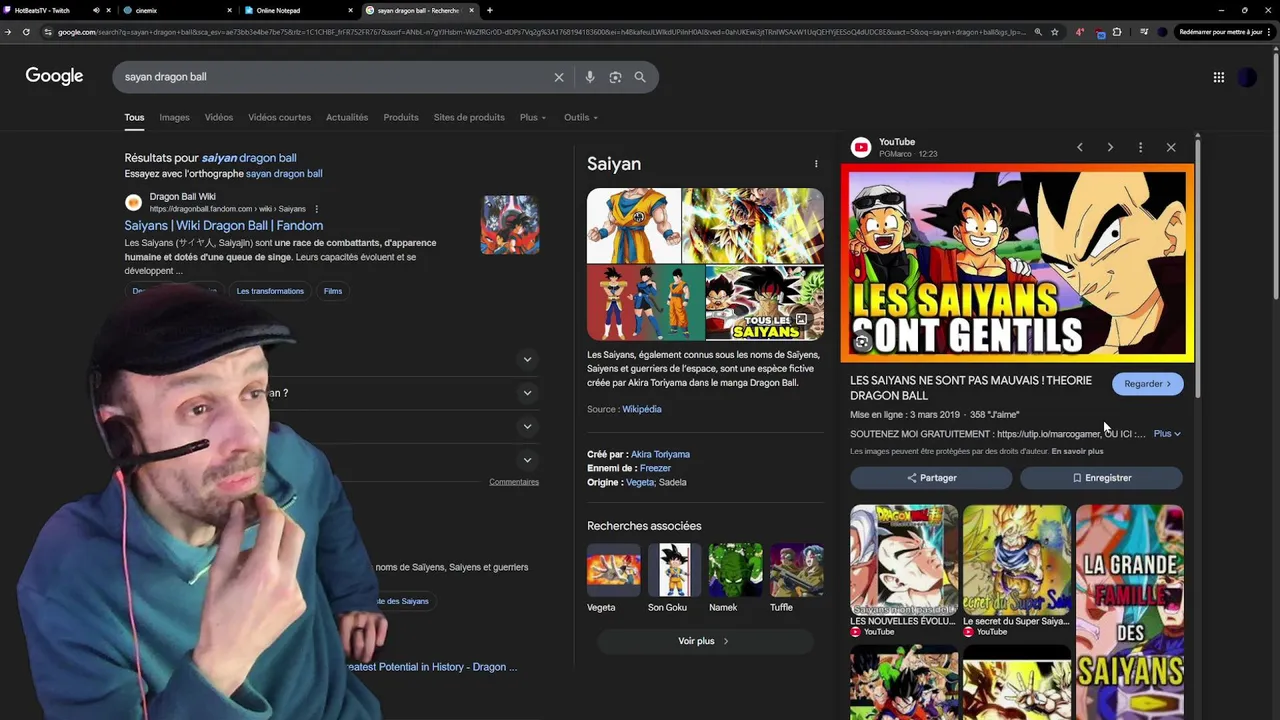Clear the search box with the X icon
The height and width of the screenshot is (720, 1280).
pyautogui.click(x=559, y=77)
